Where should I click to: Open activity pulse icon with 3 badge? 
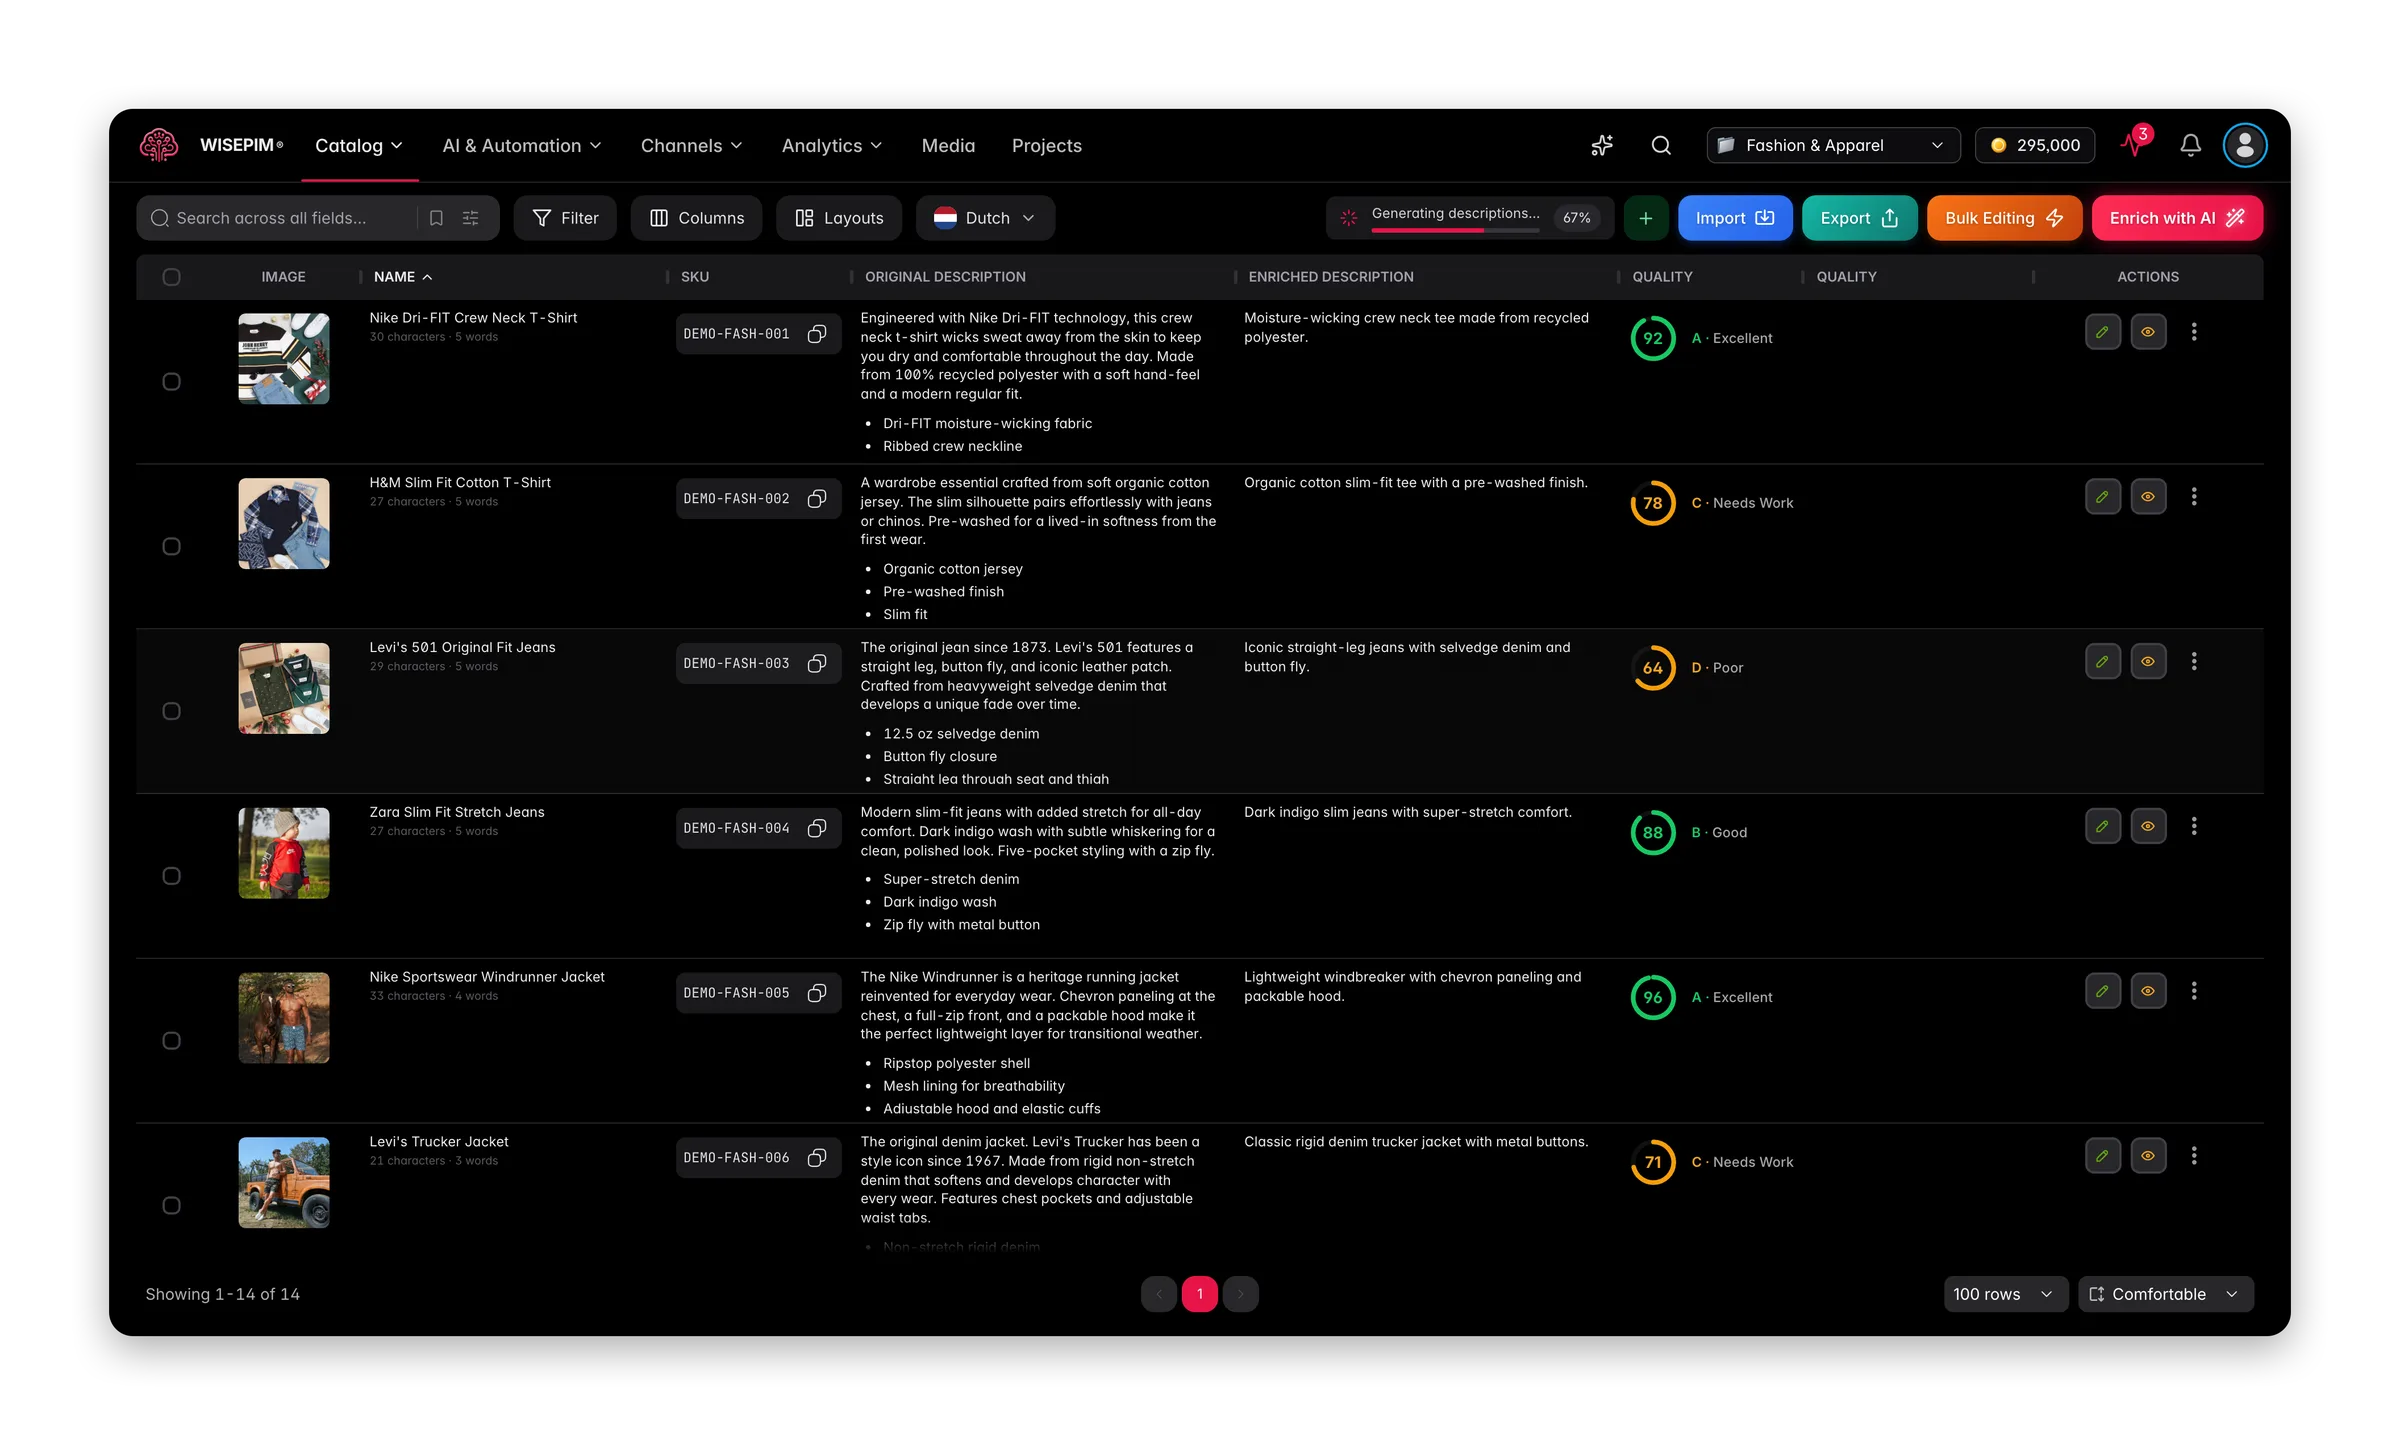pos(2135,143)
